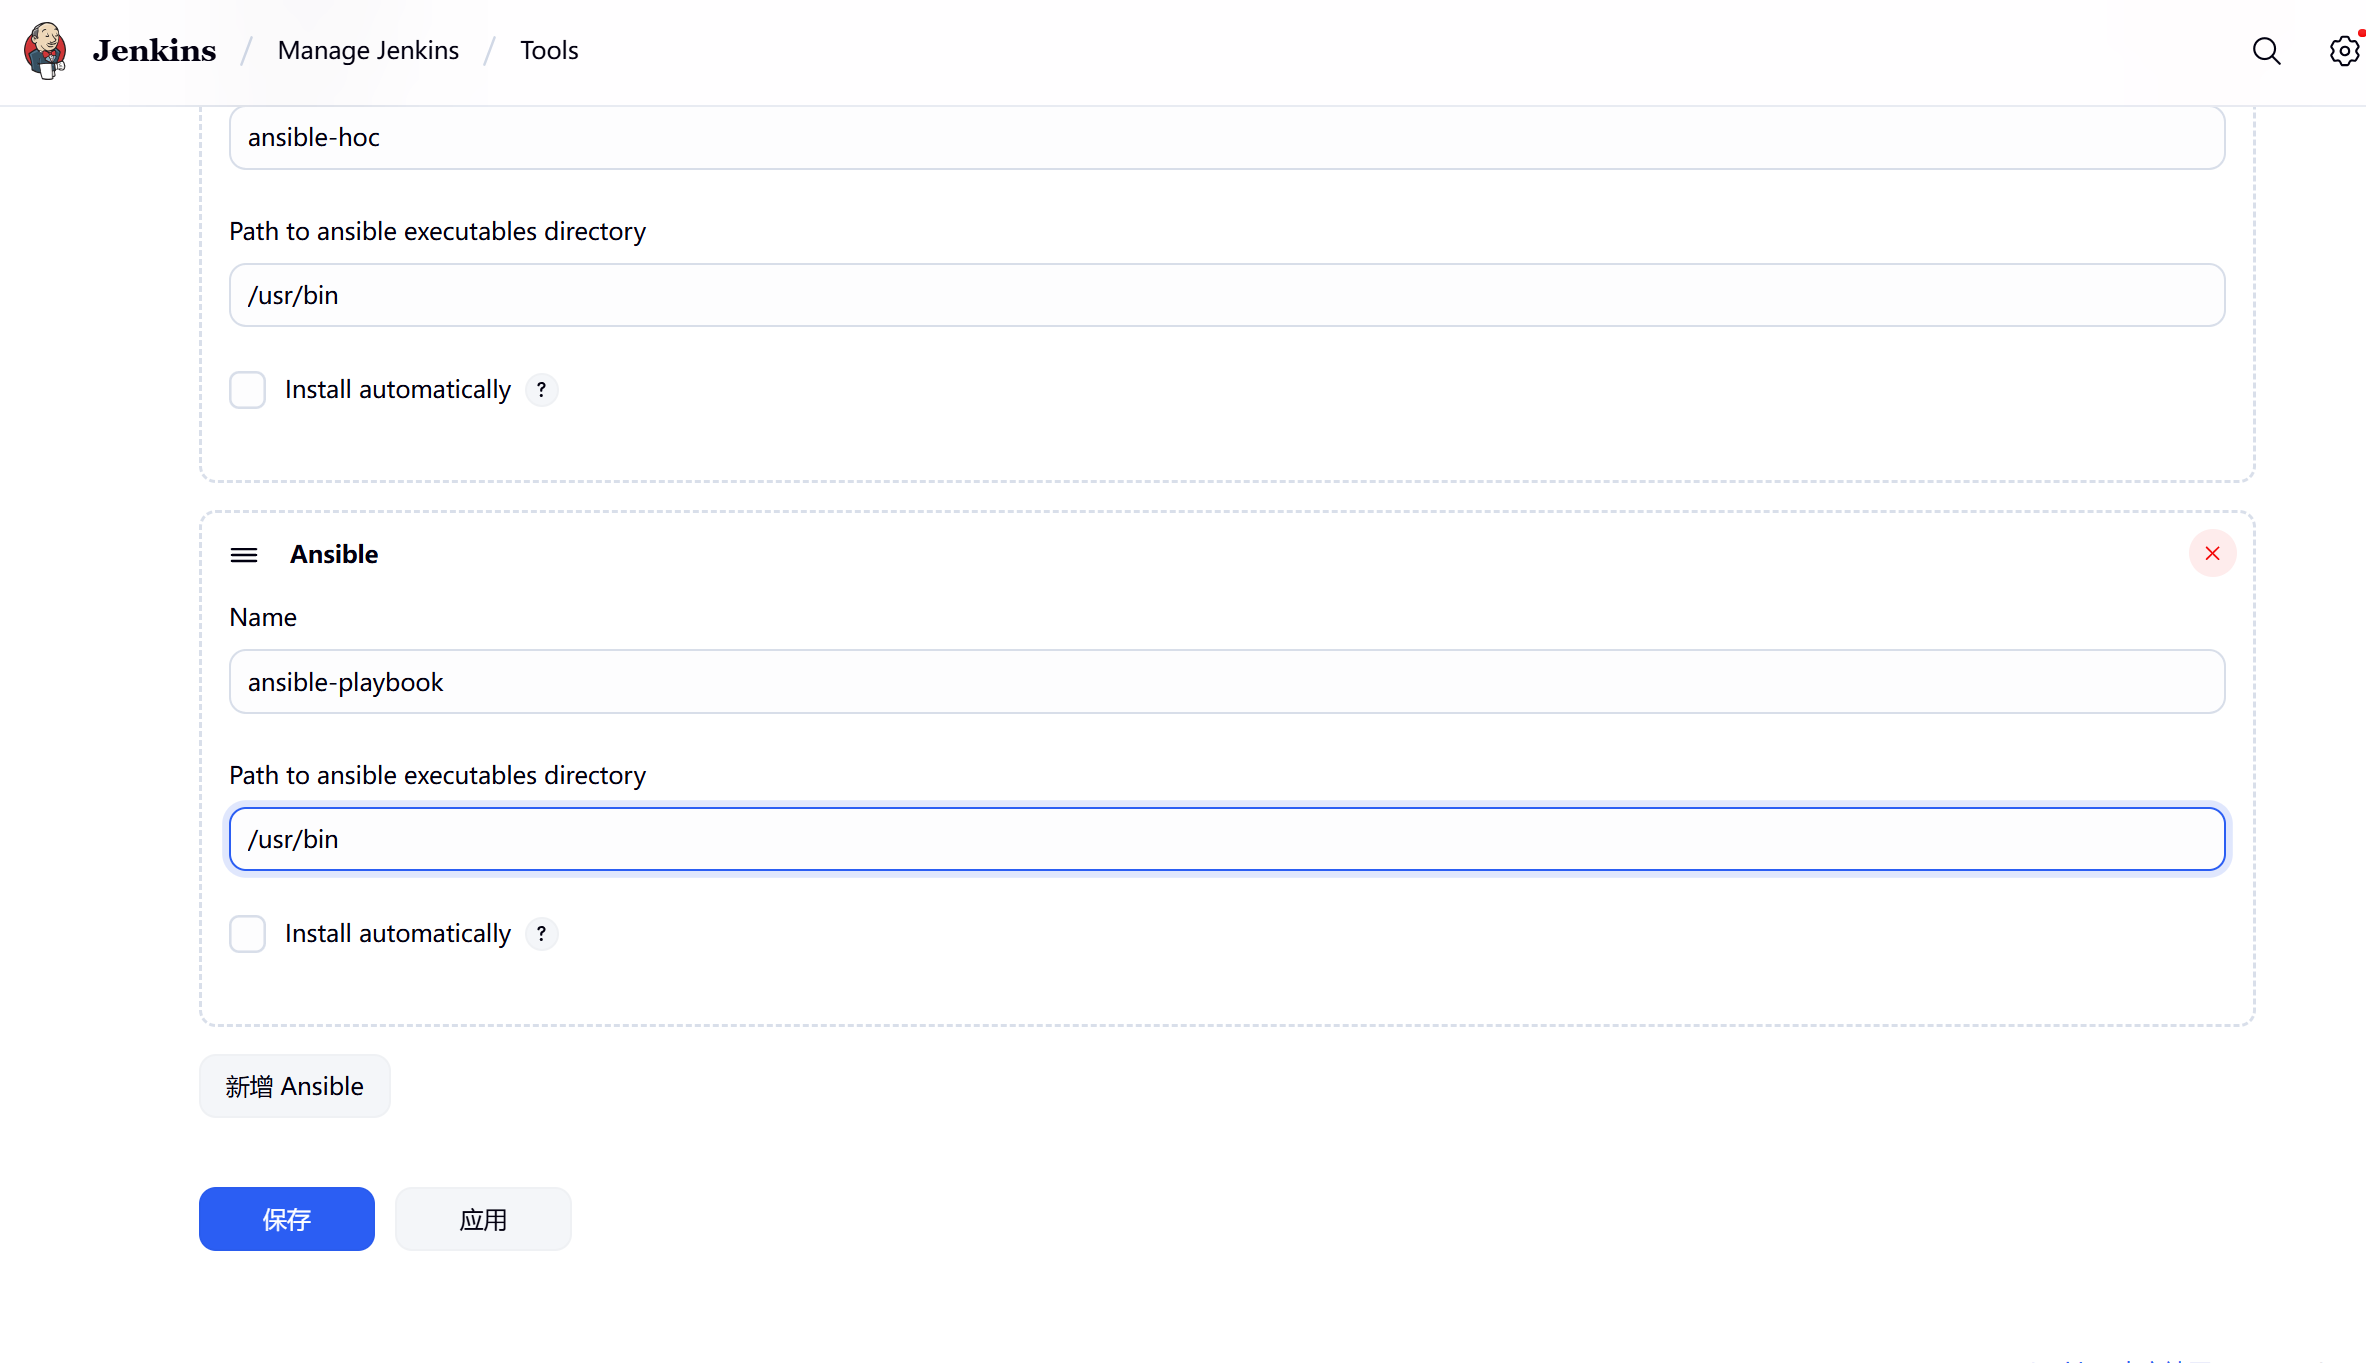
Task: Click the first /usr/bin path field
Action: [x=1226, y=296]
